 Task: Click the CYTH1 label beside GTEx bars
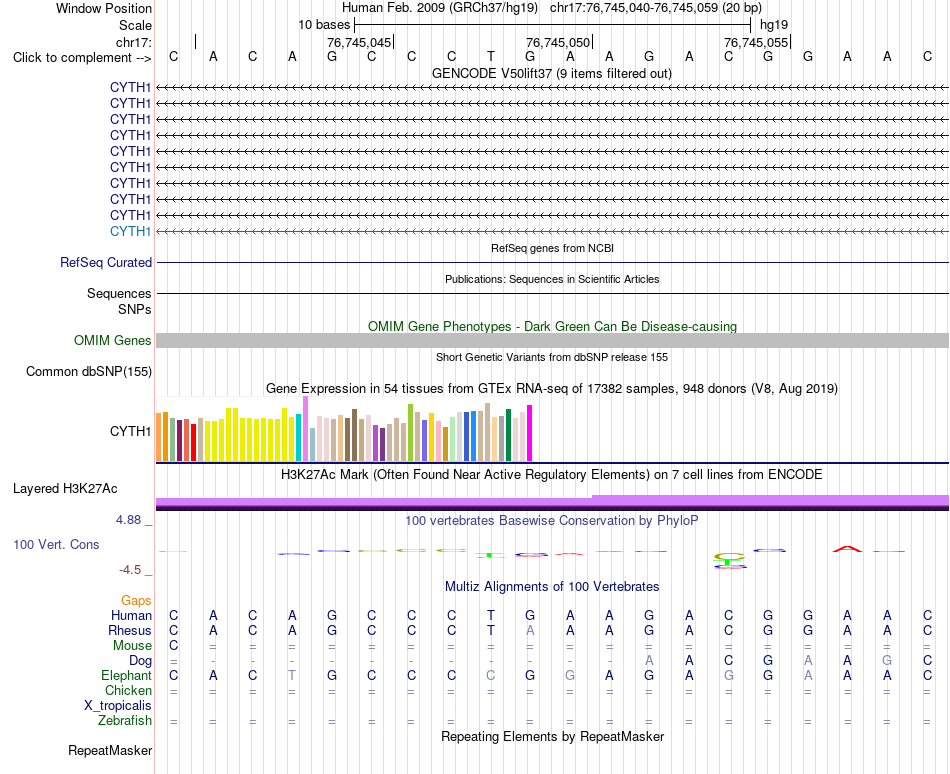(x=130, y=432)
